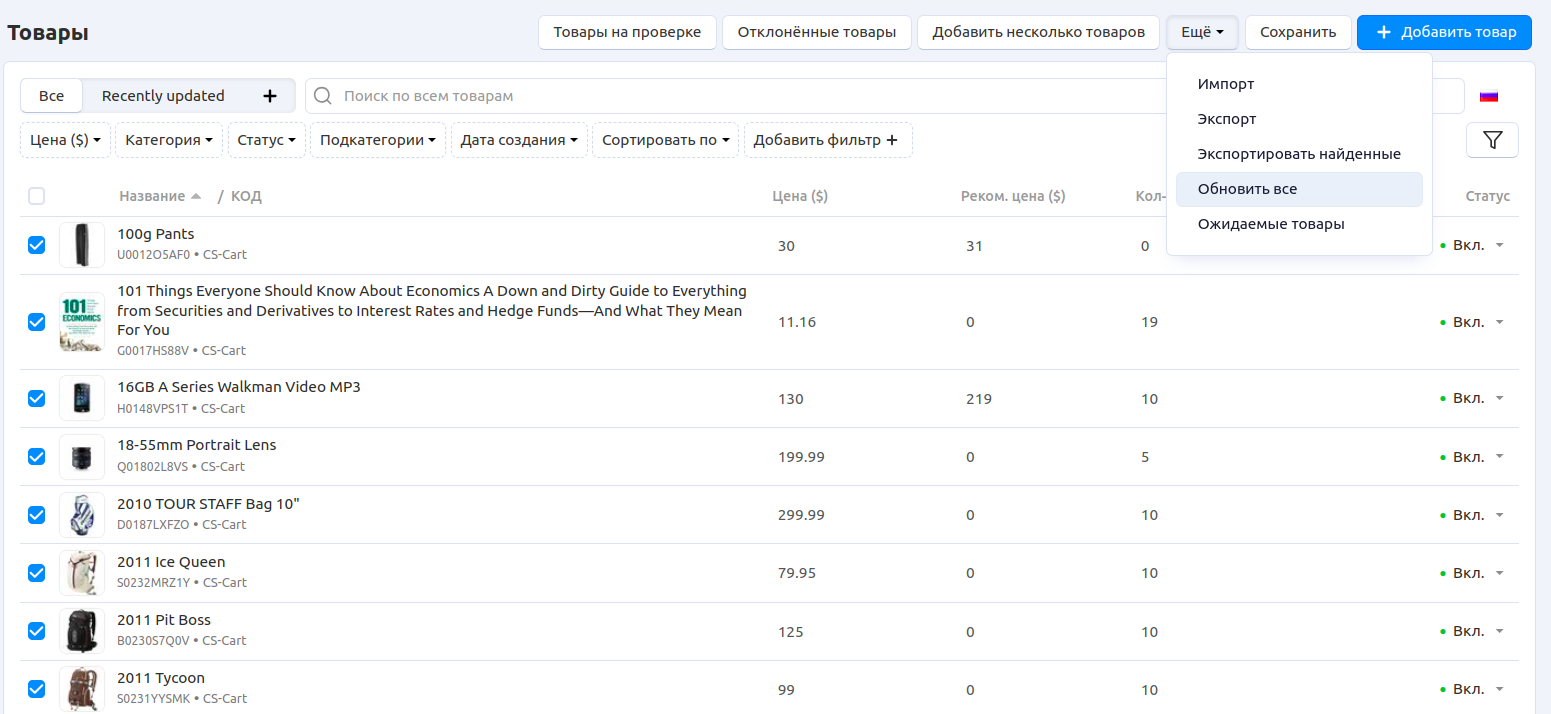Click the 2011 Pit Boss backpack image
Image resolution: width=1551 pixels, height=714 pixels.
(81, 631)
